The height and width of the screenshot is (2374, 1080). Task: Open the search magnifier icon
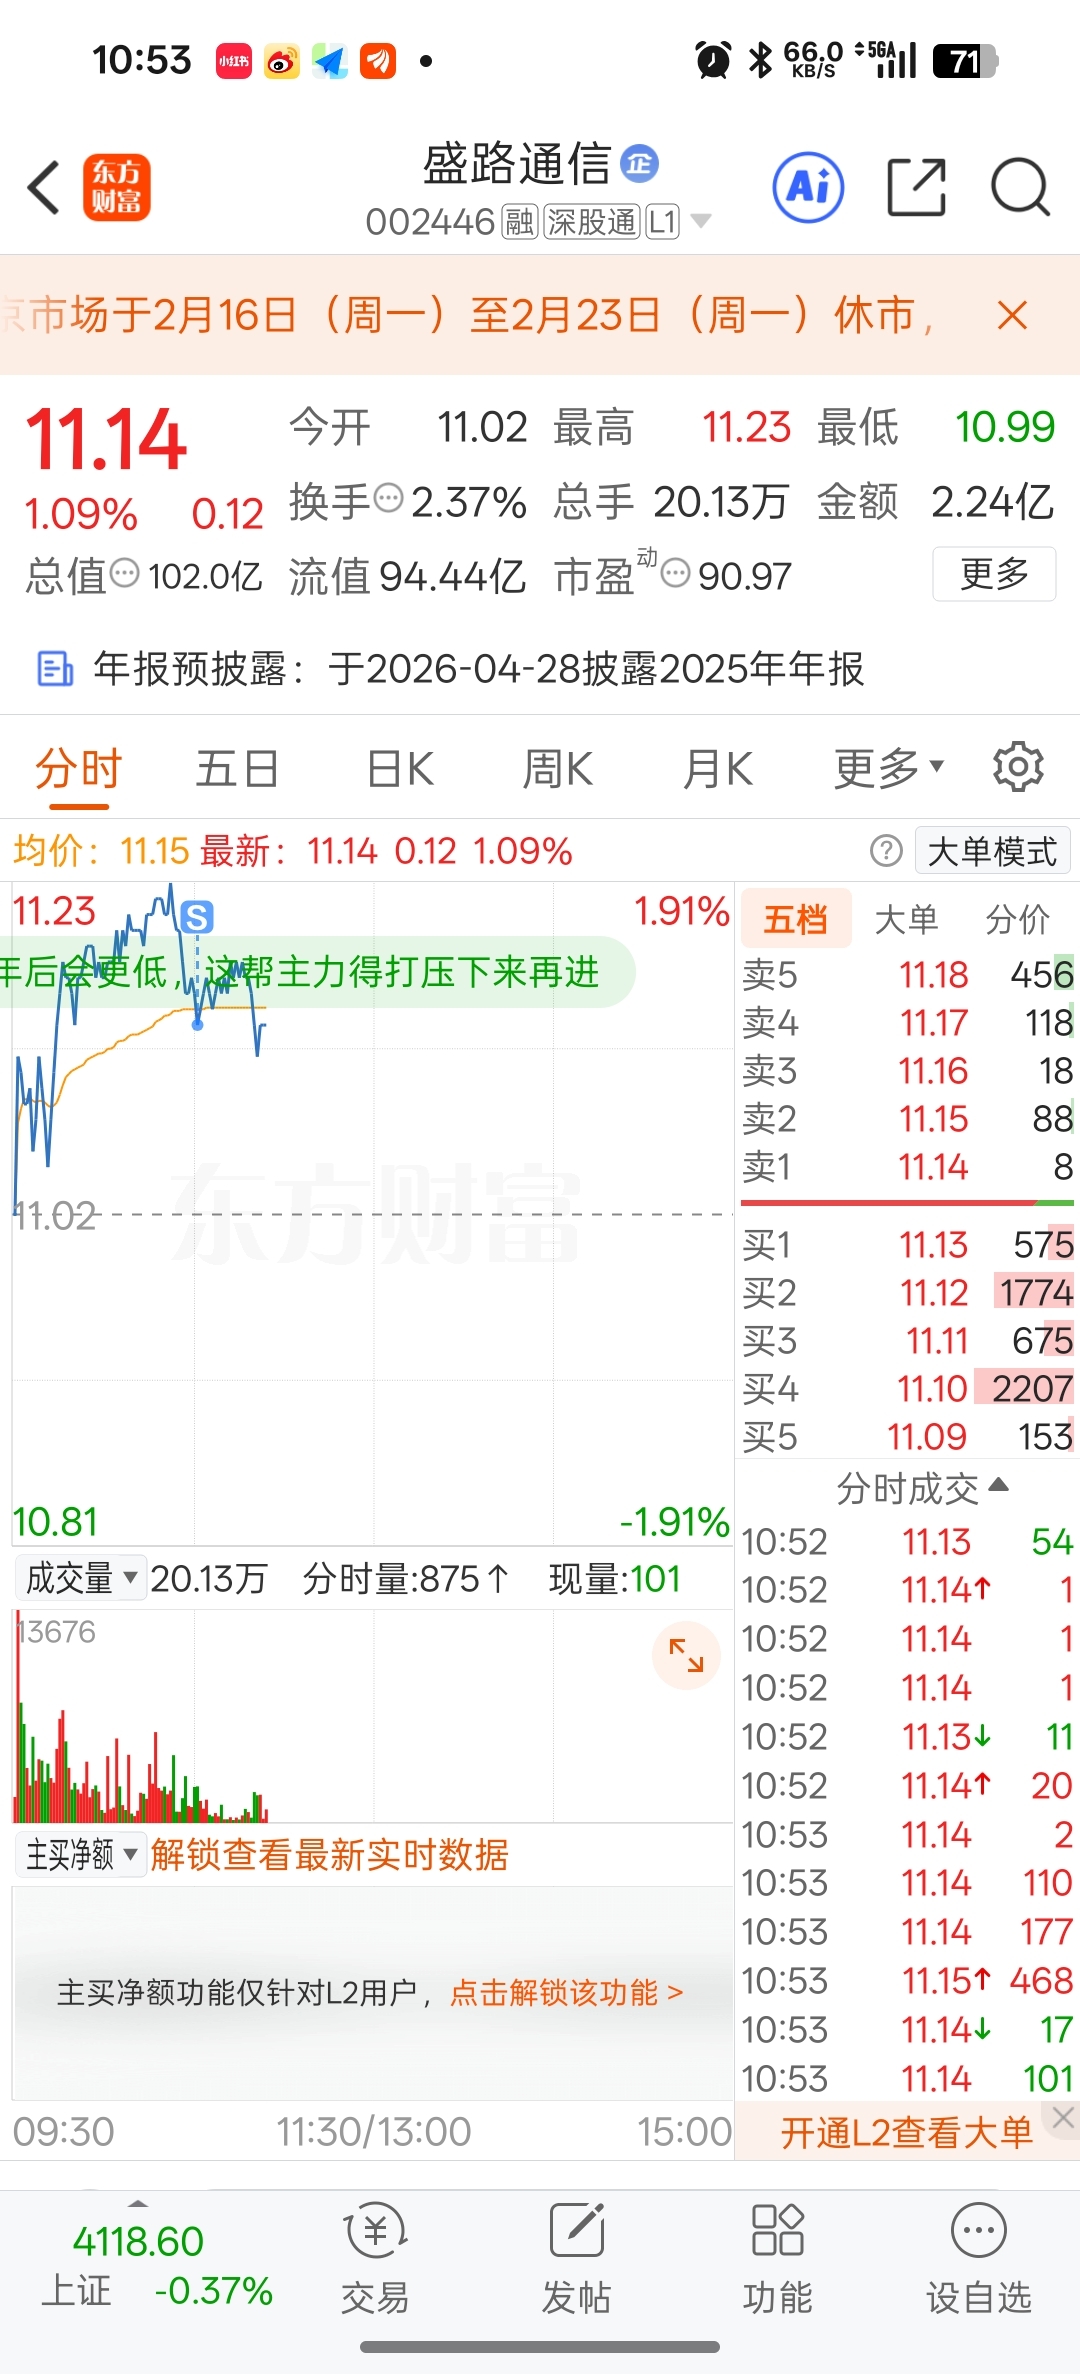tap(1020, 187)
